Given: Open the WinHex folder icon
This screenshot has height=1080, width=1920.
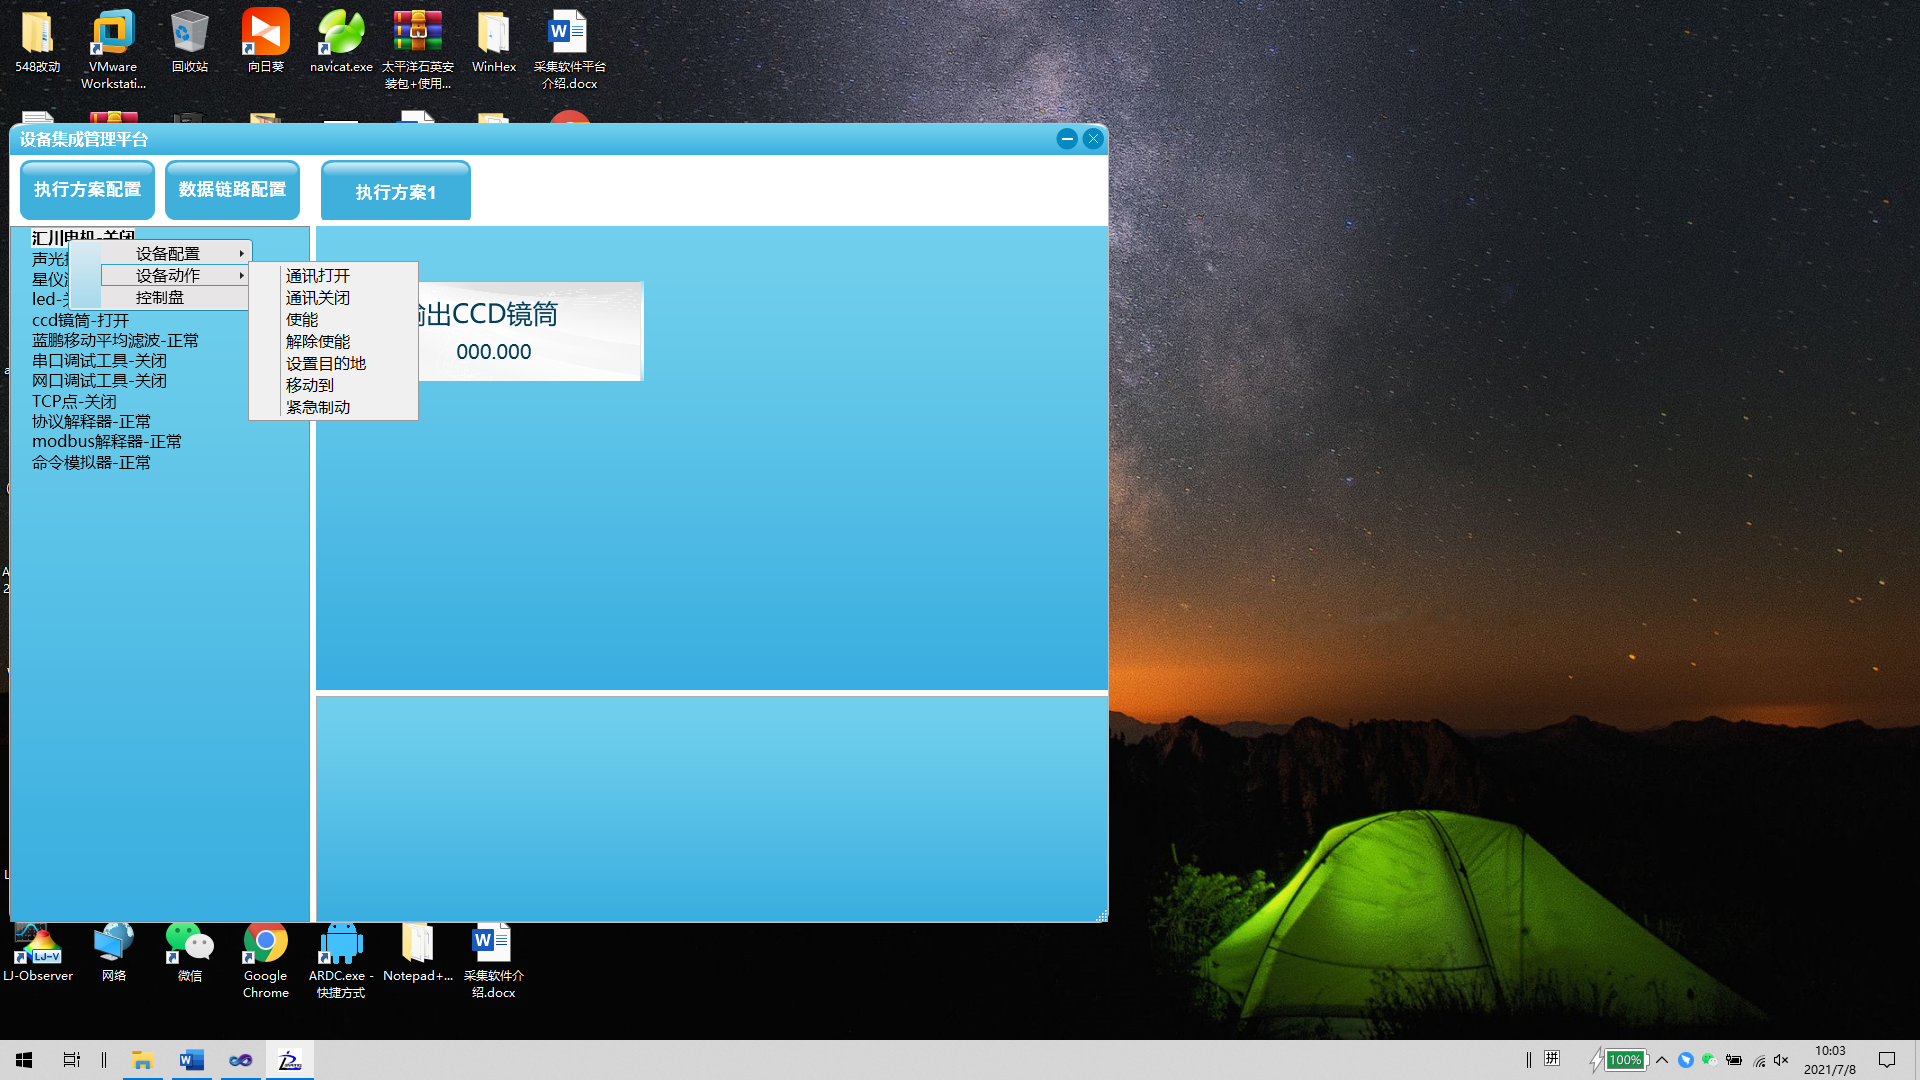Looking at the screenshot, I should pos(494,35).
